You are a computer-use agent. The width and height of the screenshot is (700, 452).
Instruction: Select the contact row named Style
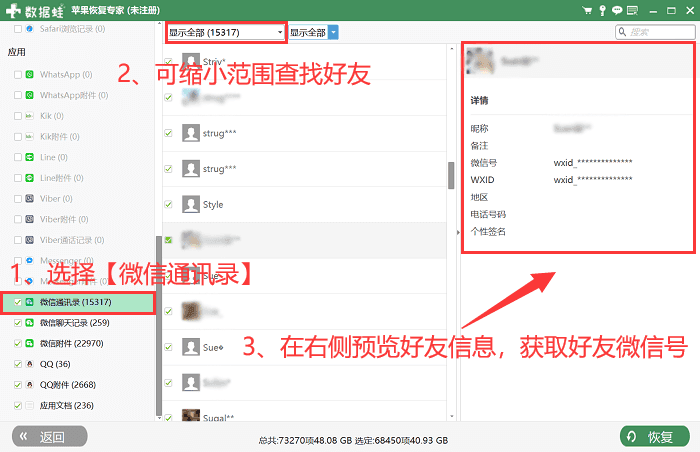click(304, 205)
